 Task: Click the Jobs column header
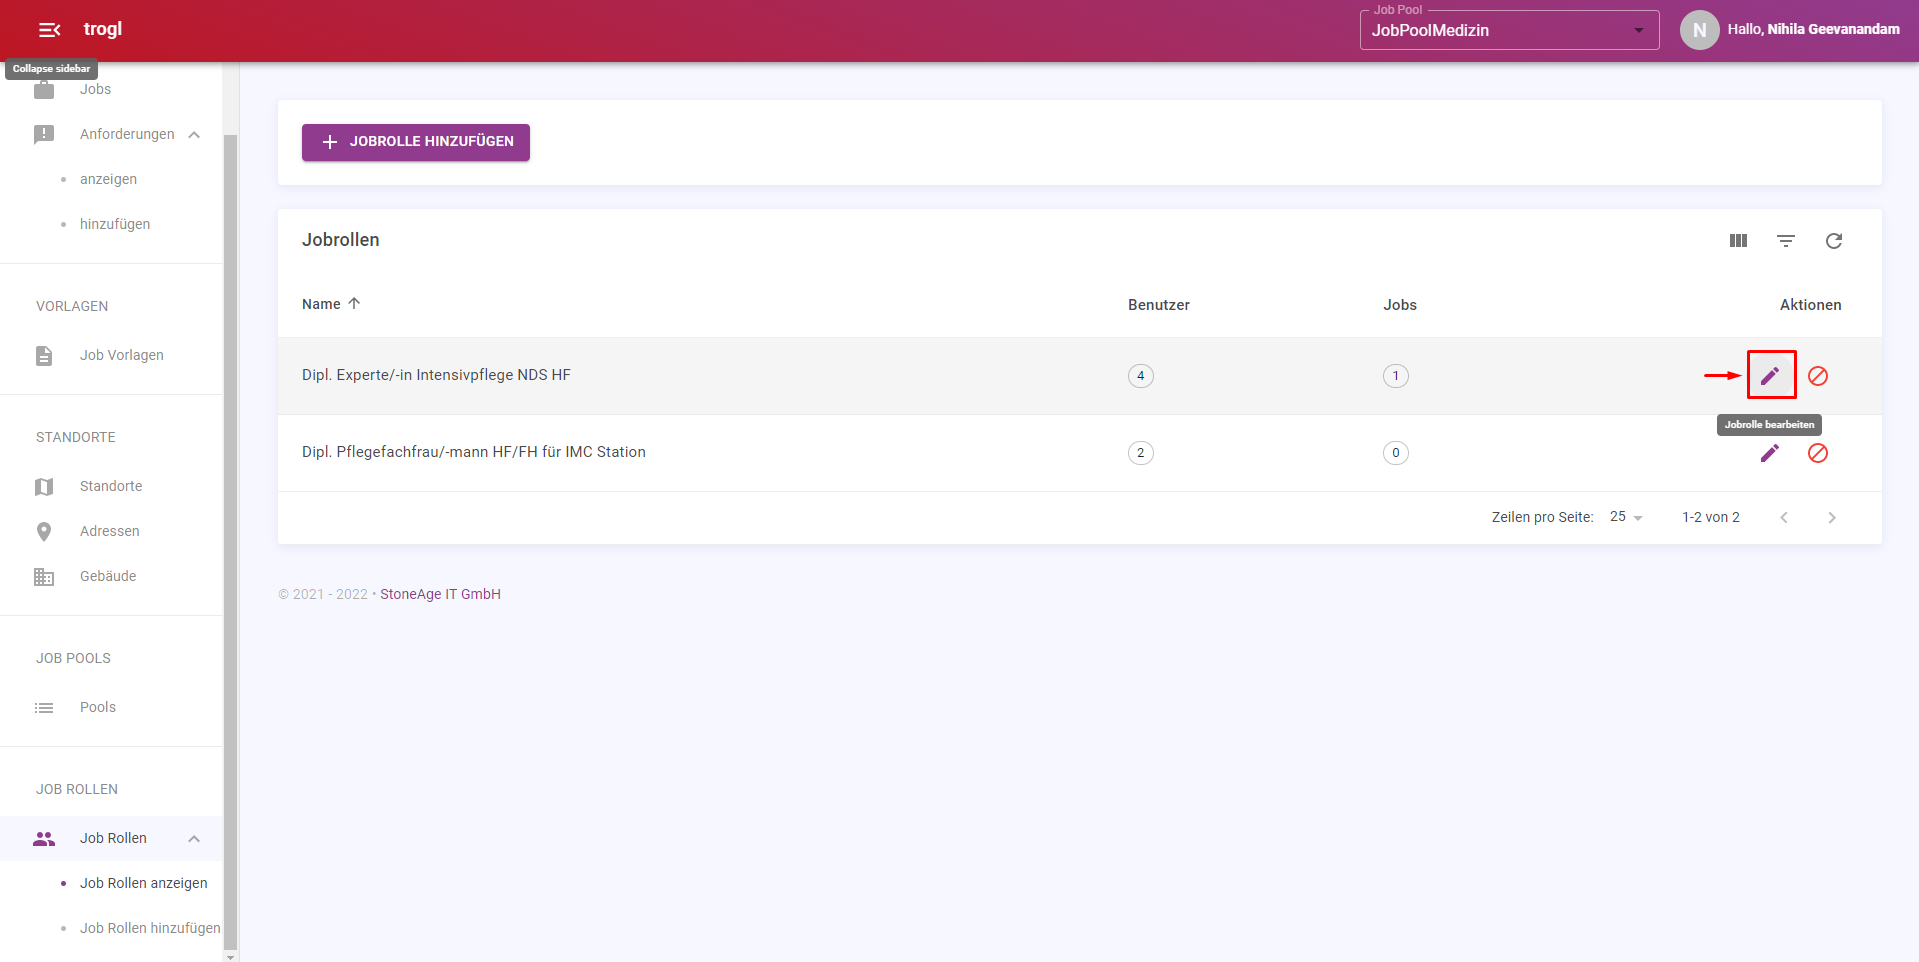tap(1400, 305)
